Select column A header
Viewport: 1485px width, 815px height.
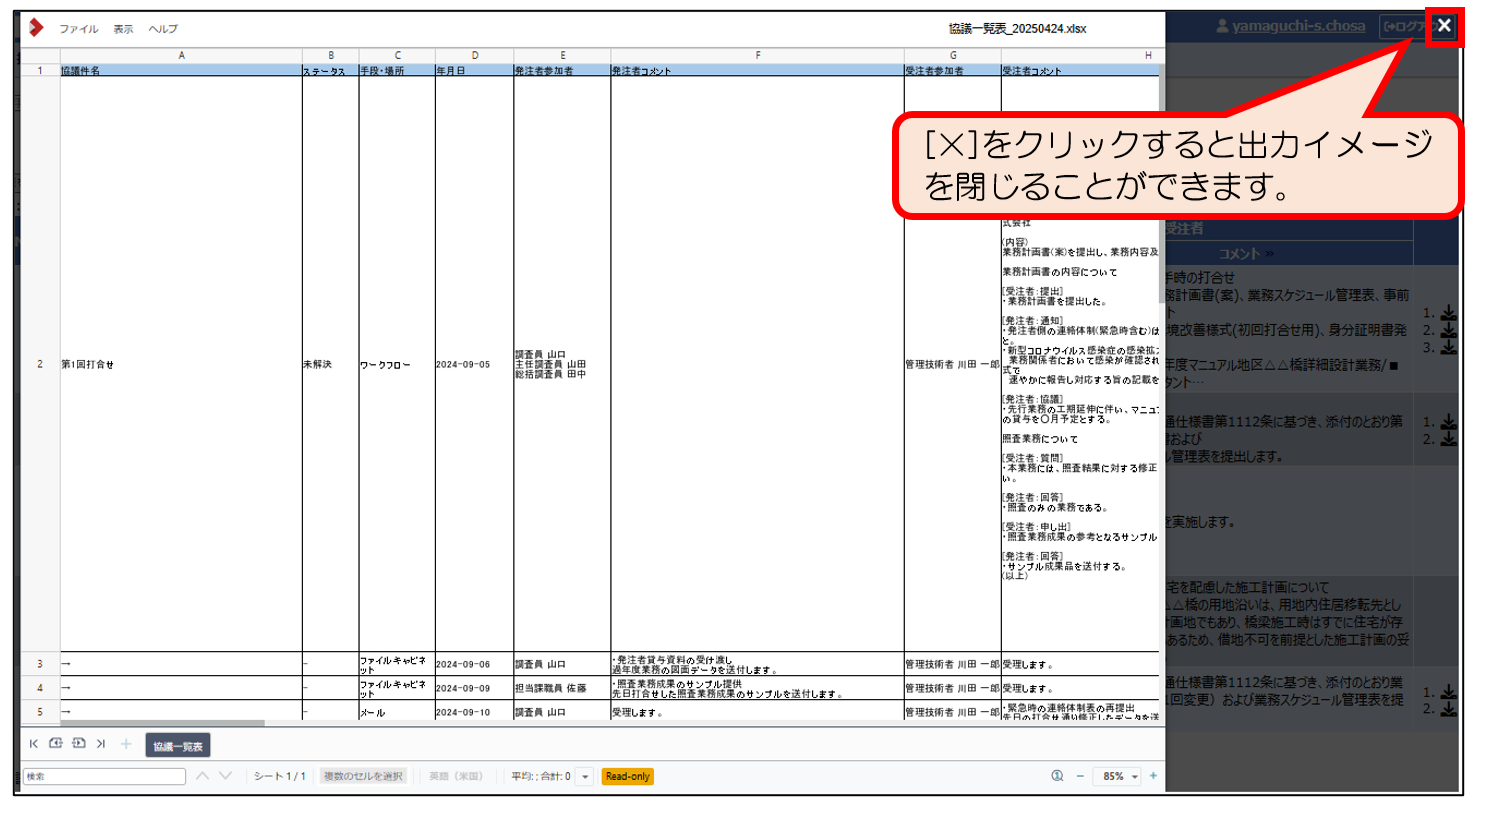(x=181, y=56)
